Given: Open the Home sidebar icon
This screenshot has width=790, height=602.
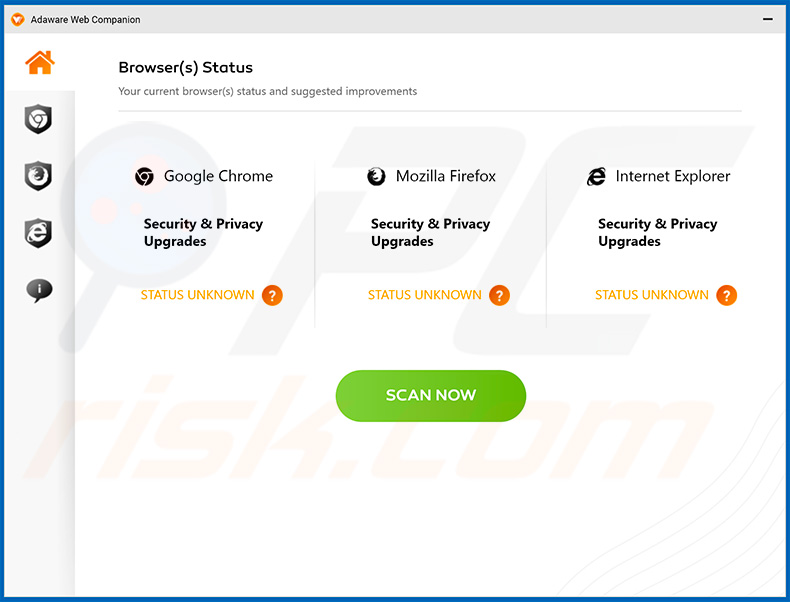Looking at the screenshot, I should point(39,63).
